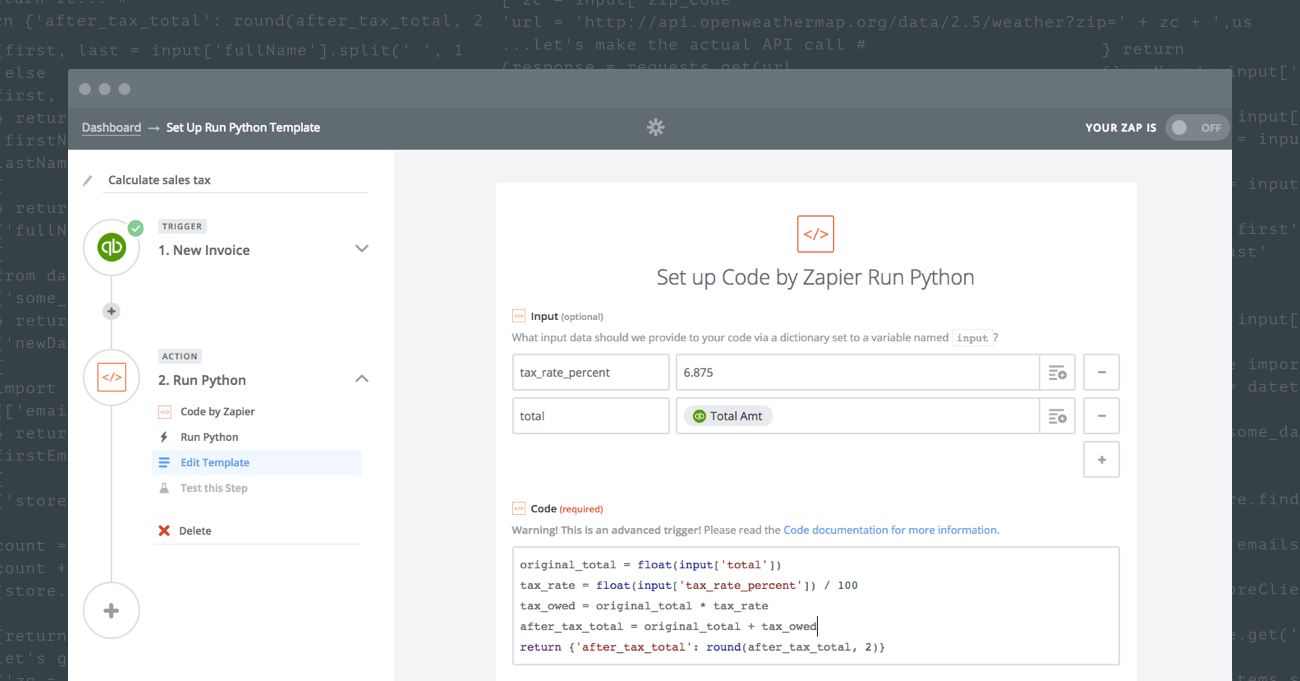Image resolution: width=1300 pixels, height=681 pixels.
Task: Collapse the Run Python action step
Action: tap(362, 379)
